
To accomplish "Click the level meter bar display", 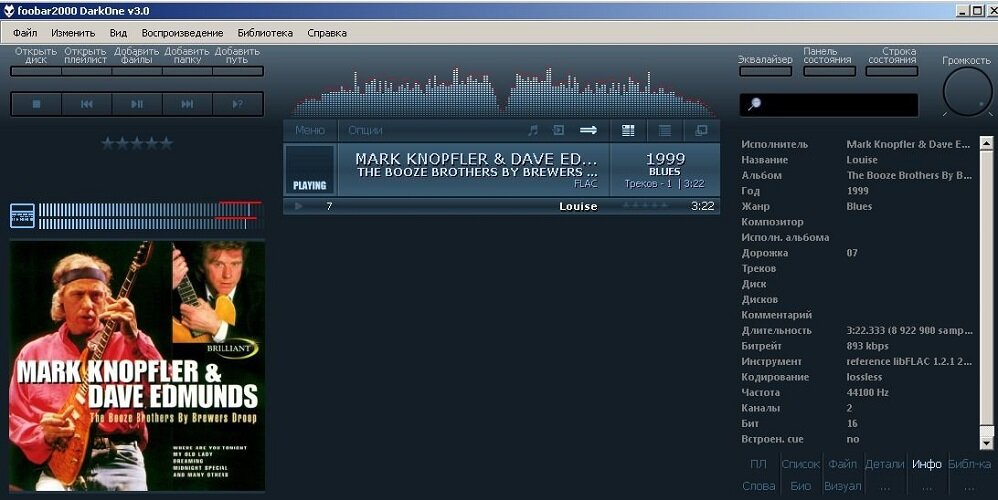I will click(x=150, y=216).
